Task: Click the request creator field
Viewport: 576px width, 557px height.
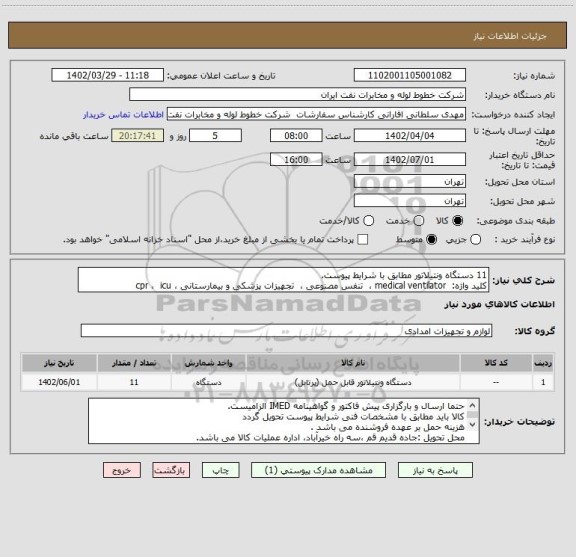Action: click(316, 114)
